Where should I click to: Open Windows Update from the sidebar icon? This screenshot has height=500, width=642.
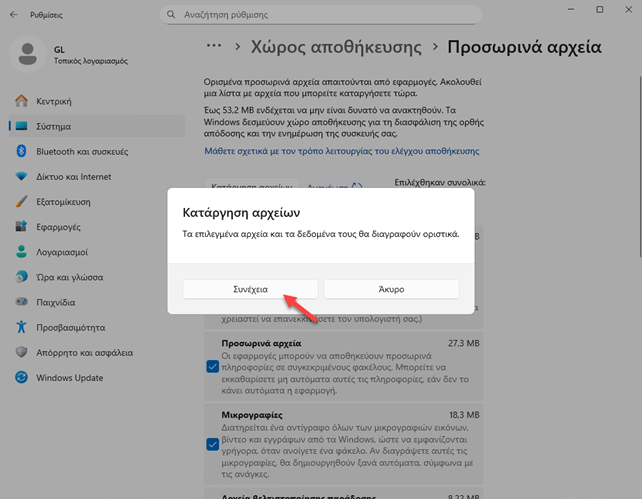pos(21,377)
